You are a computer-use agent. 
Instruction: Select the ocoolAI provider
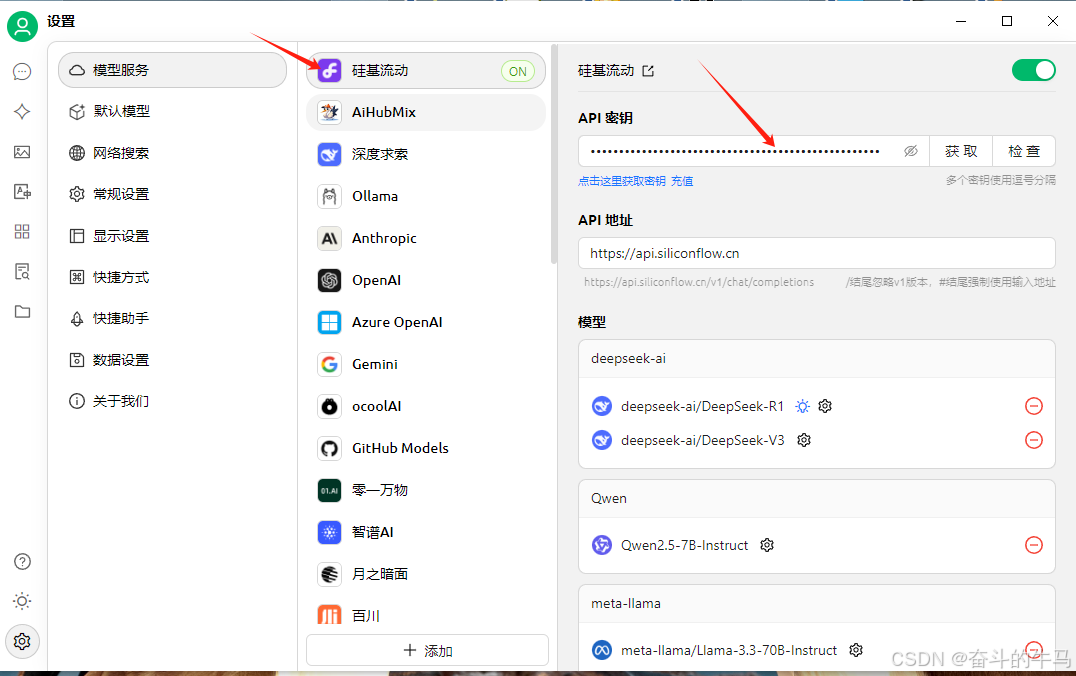425,406
